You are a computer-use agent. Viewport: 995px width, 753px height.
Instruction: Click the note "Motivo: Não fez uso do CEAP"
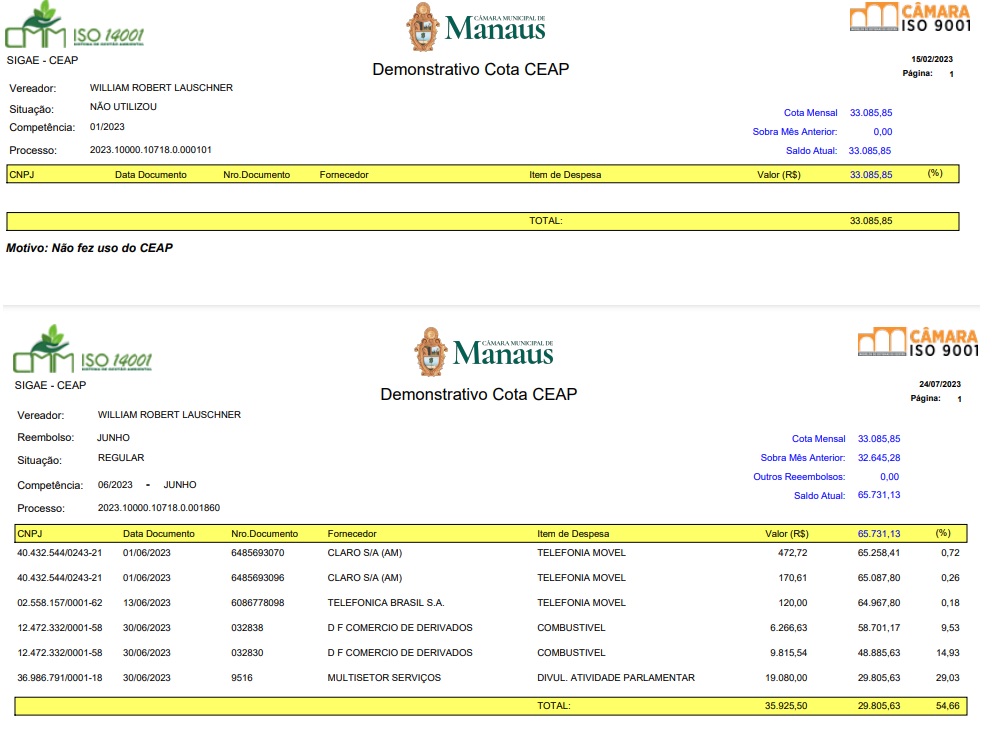tap(89, 248)
